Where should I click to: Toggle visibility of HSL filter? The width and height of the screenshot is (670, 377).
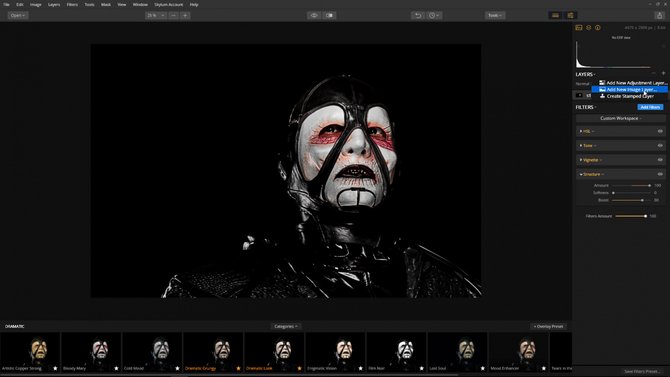(660, 131)
